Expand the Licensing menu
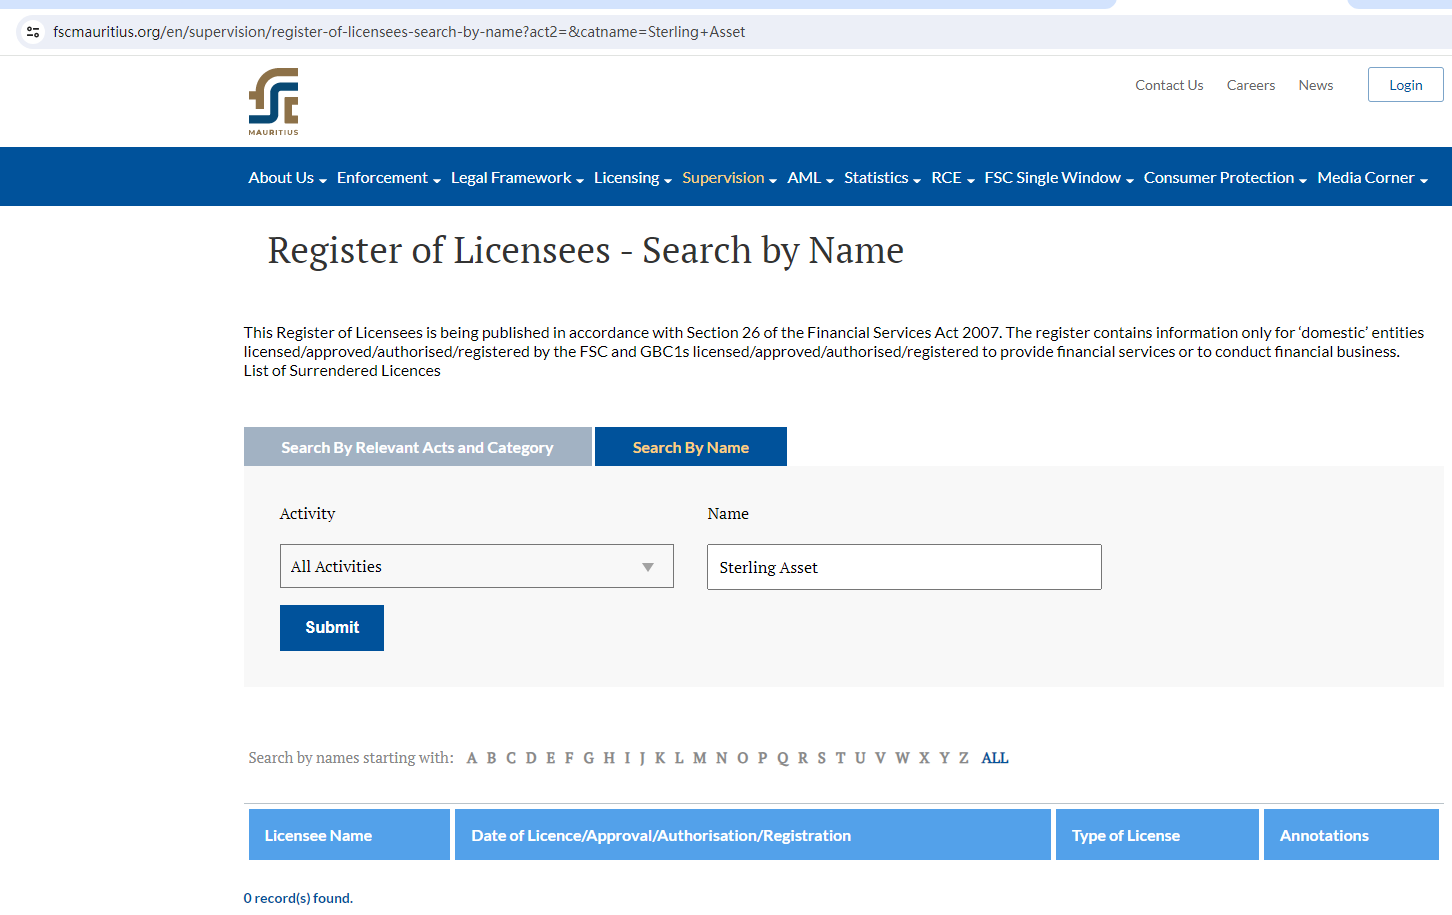1452x915 pixels. [x=632, y=178]
